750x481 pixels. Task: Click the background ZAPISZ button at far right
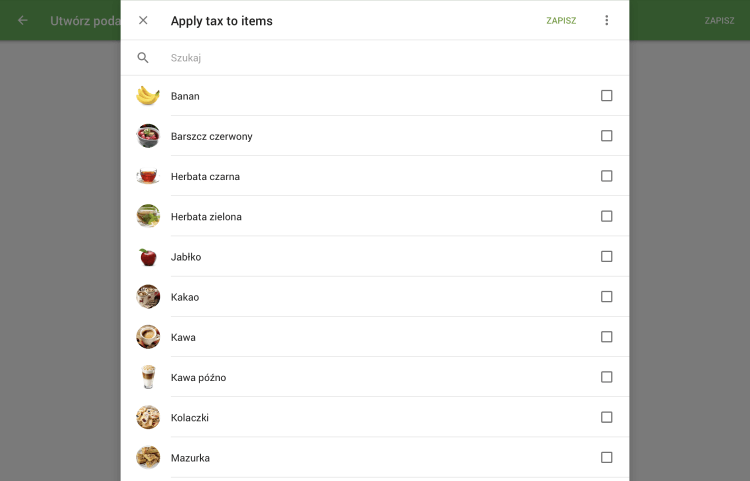(719, 20)
